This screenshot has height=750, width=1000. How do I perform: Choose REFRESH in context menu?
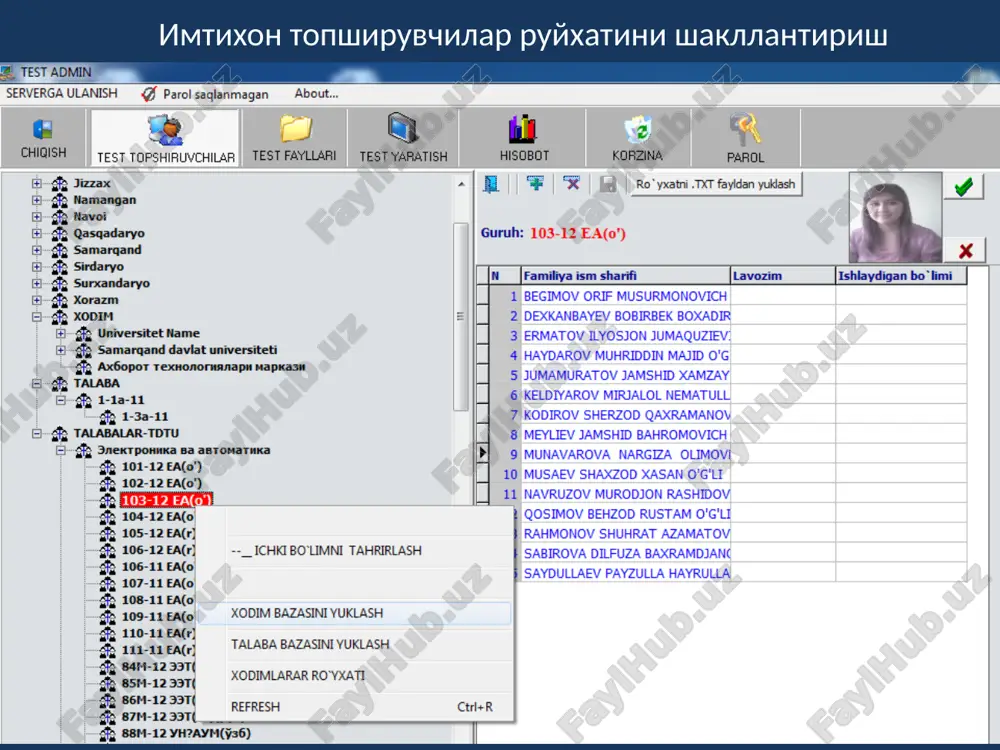[354, 707]
